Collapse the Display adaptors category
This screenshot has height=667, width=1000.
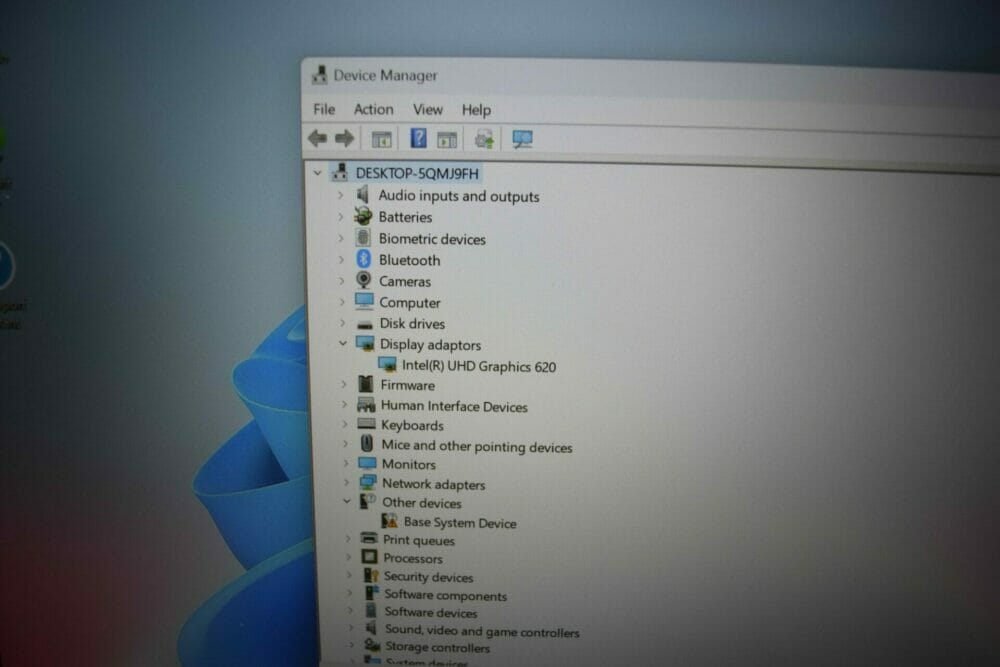tap(343, 343)
